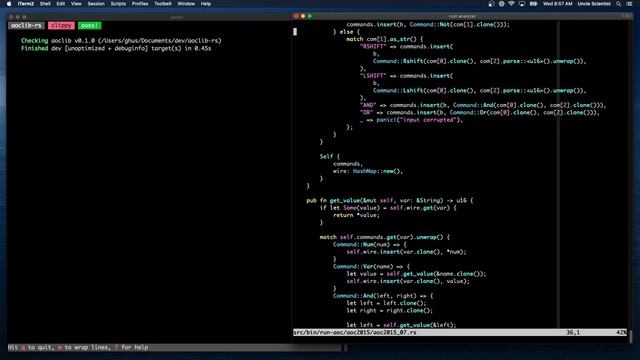Click the circular status icon left of Wi-Fi
Image resolution: width=640 pixels, height=360 pixels.
[501, 4]
